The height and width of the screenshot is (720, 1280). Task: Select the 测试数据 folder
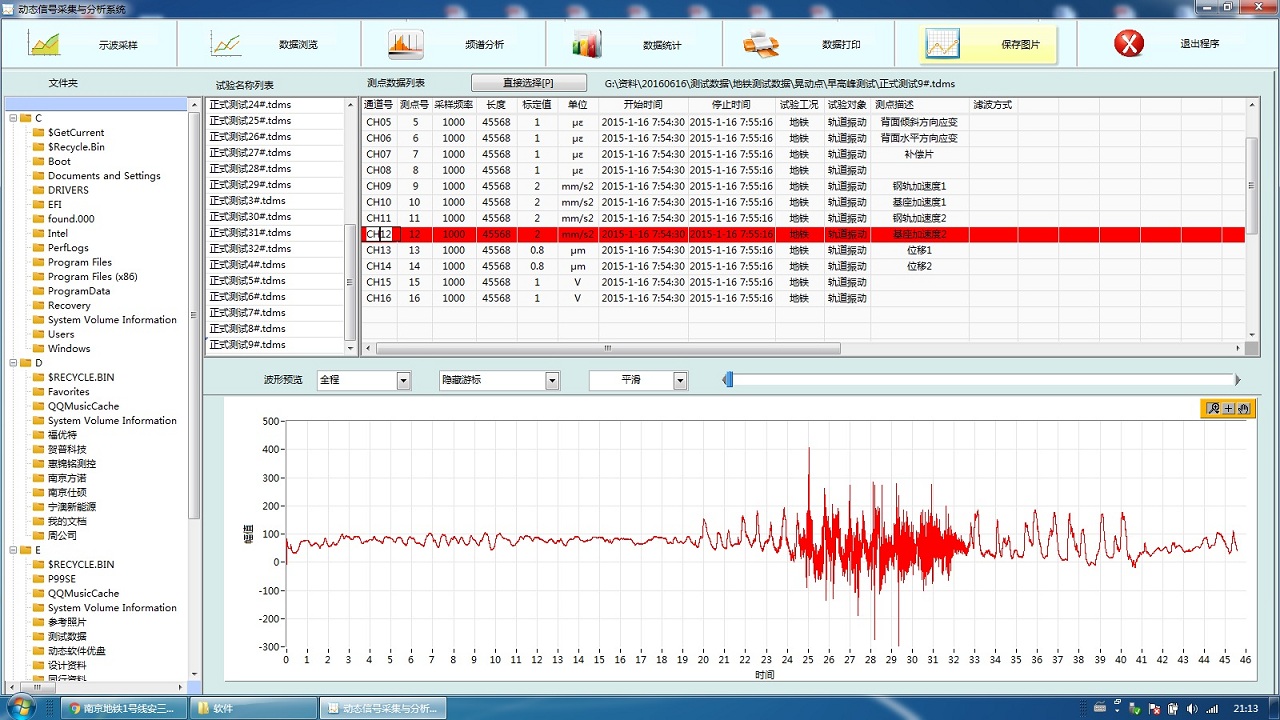tap(67, 636)
